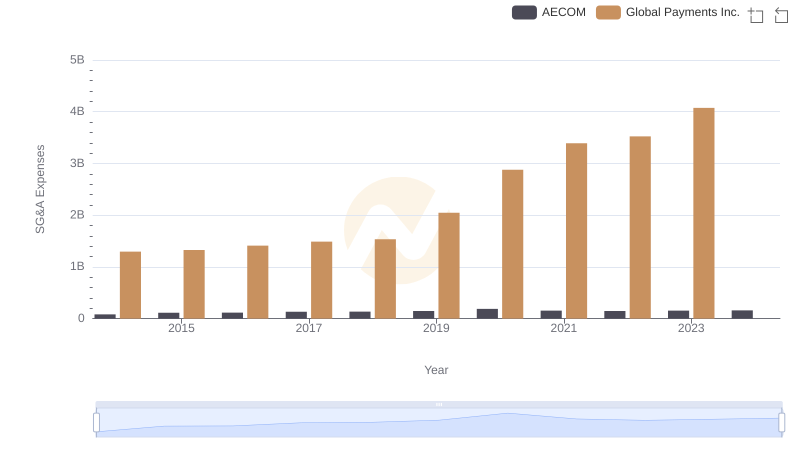800x461 pixels.
Task: Select the 2021 Global Payments bar
Action: (x=577, y=231)
